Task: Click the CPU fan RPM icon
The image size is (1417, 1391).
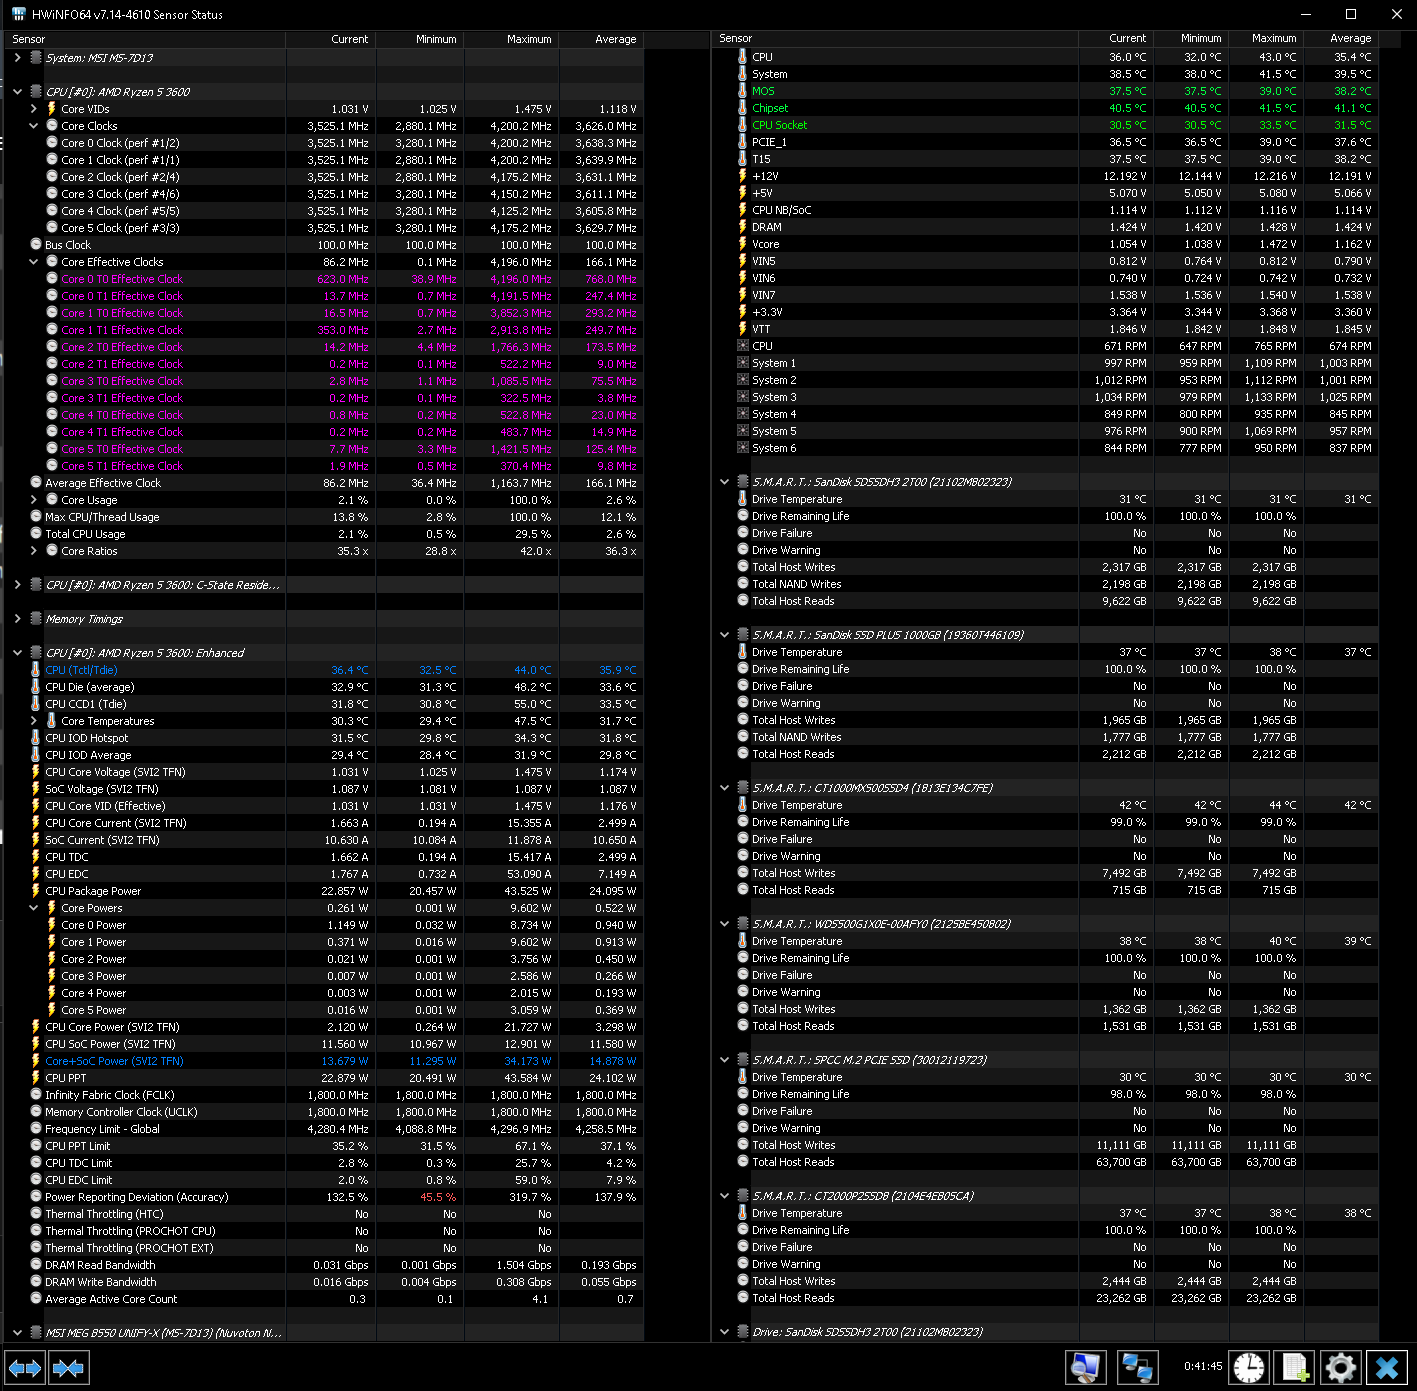Action: 742,346
